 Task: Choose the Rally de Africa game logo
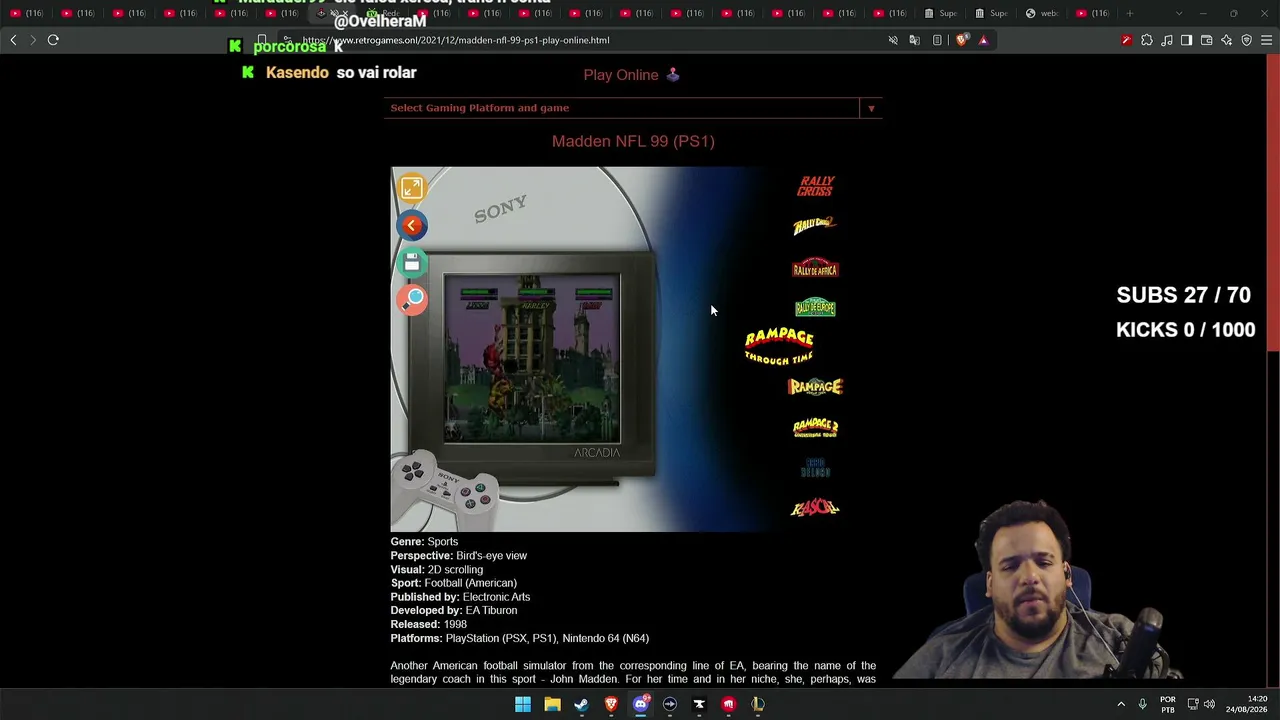click(815, 268)
